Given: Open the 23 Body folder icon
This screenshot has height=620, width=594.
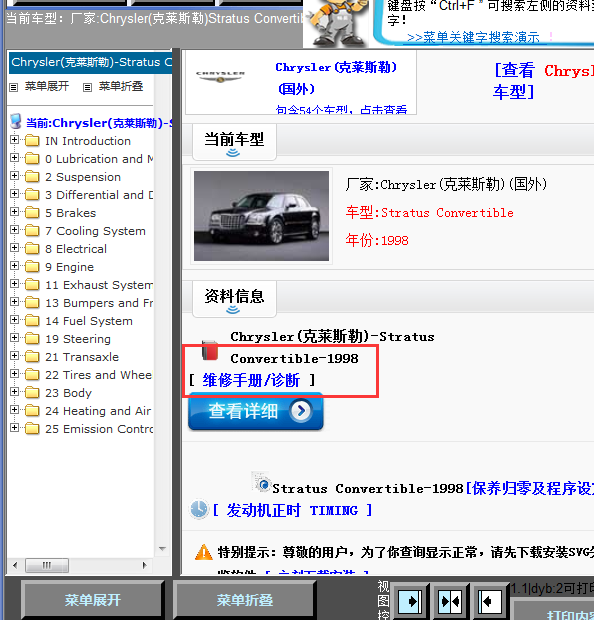Looking at the screenshot, I should 32,393.
